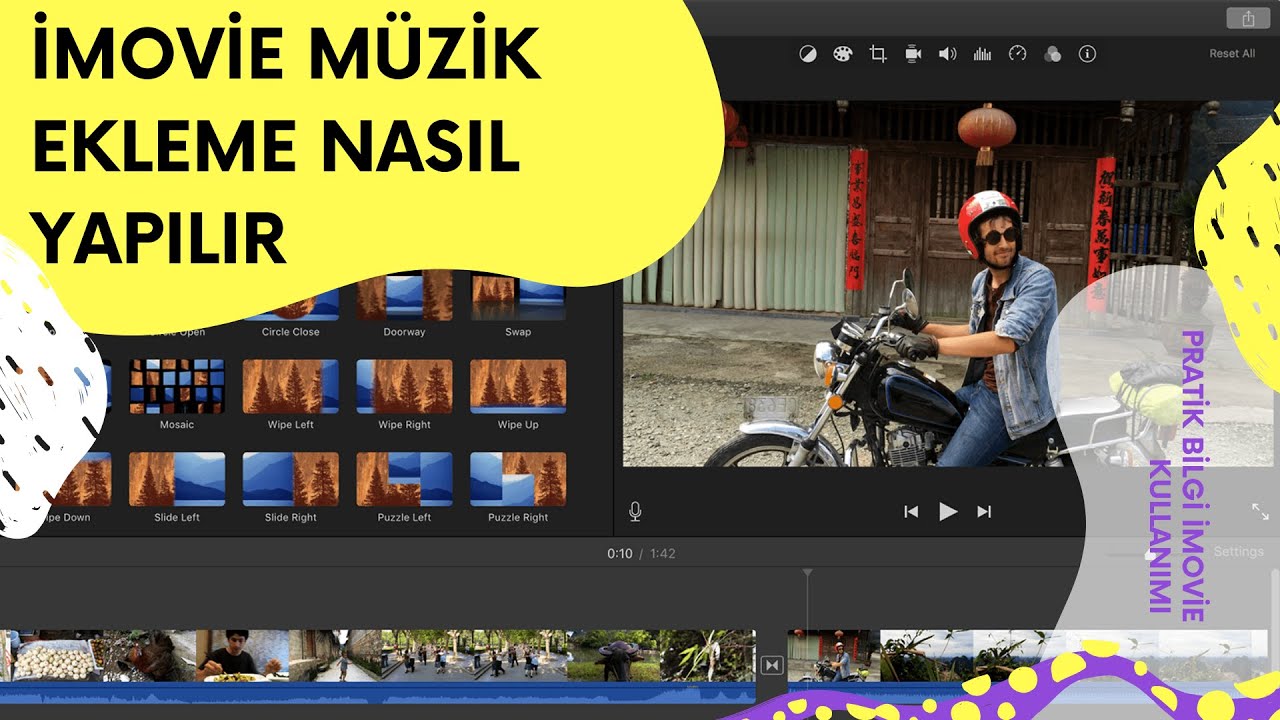Select the man eating clip in timeline
This screenshot has width=1280, height=720.
tap(243, 656)
